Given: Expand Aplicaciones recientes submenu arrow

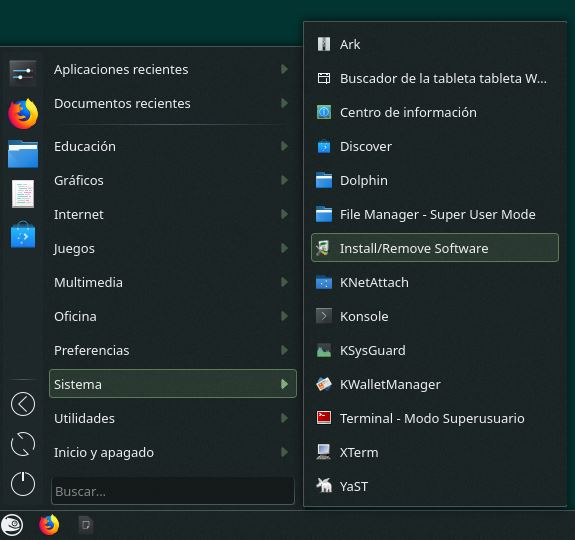Looking at the screenshot, I should tap(284, 69).
